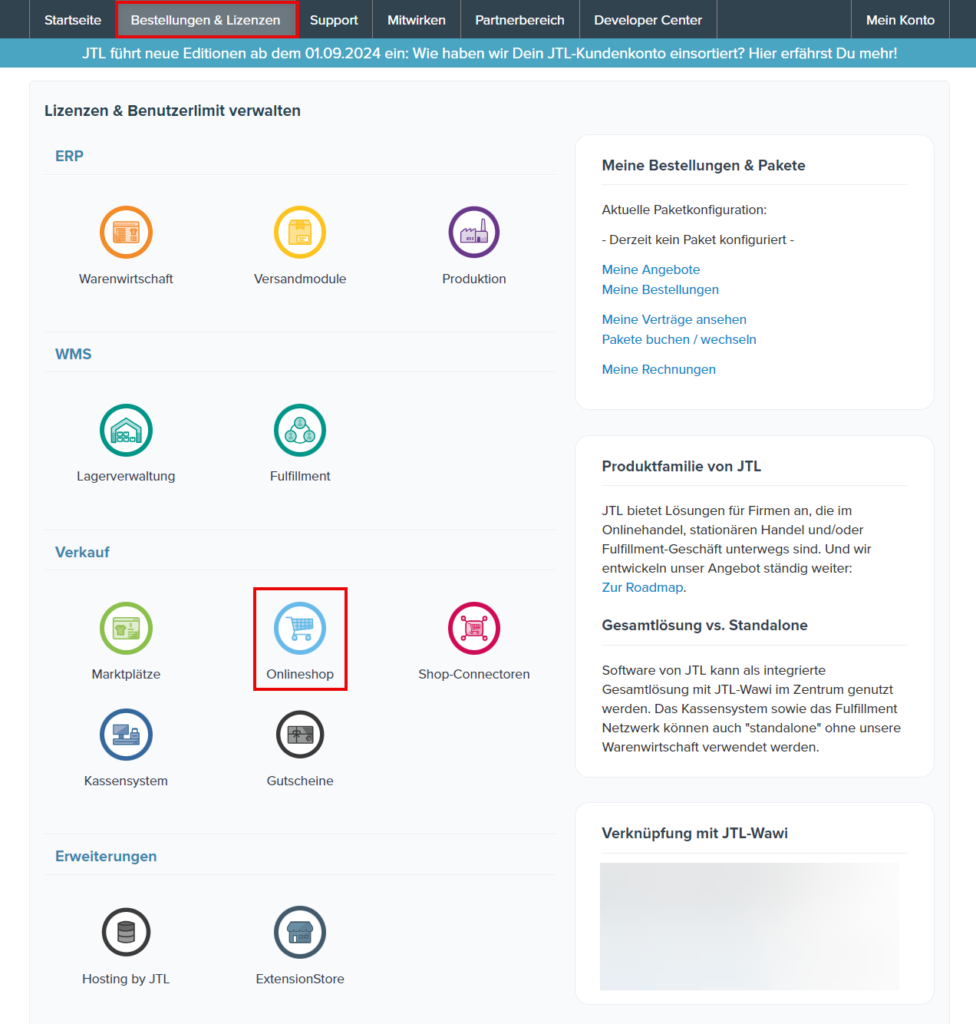Open the Support menu item

[334, 20]
